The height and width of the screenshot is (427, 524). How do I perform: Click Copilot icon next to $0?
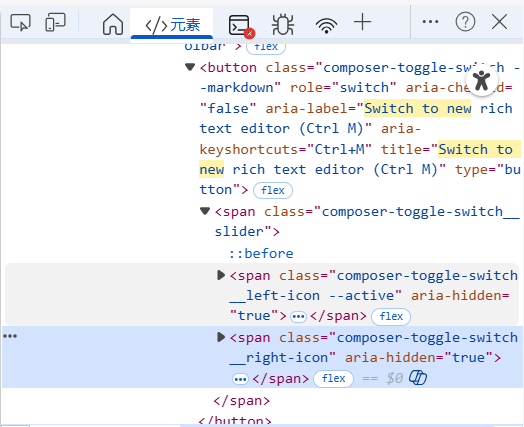click(x=418, y=378)
